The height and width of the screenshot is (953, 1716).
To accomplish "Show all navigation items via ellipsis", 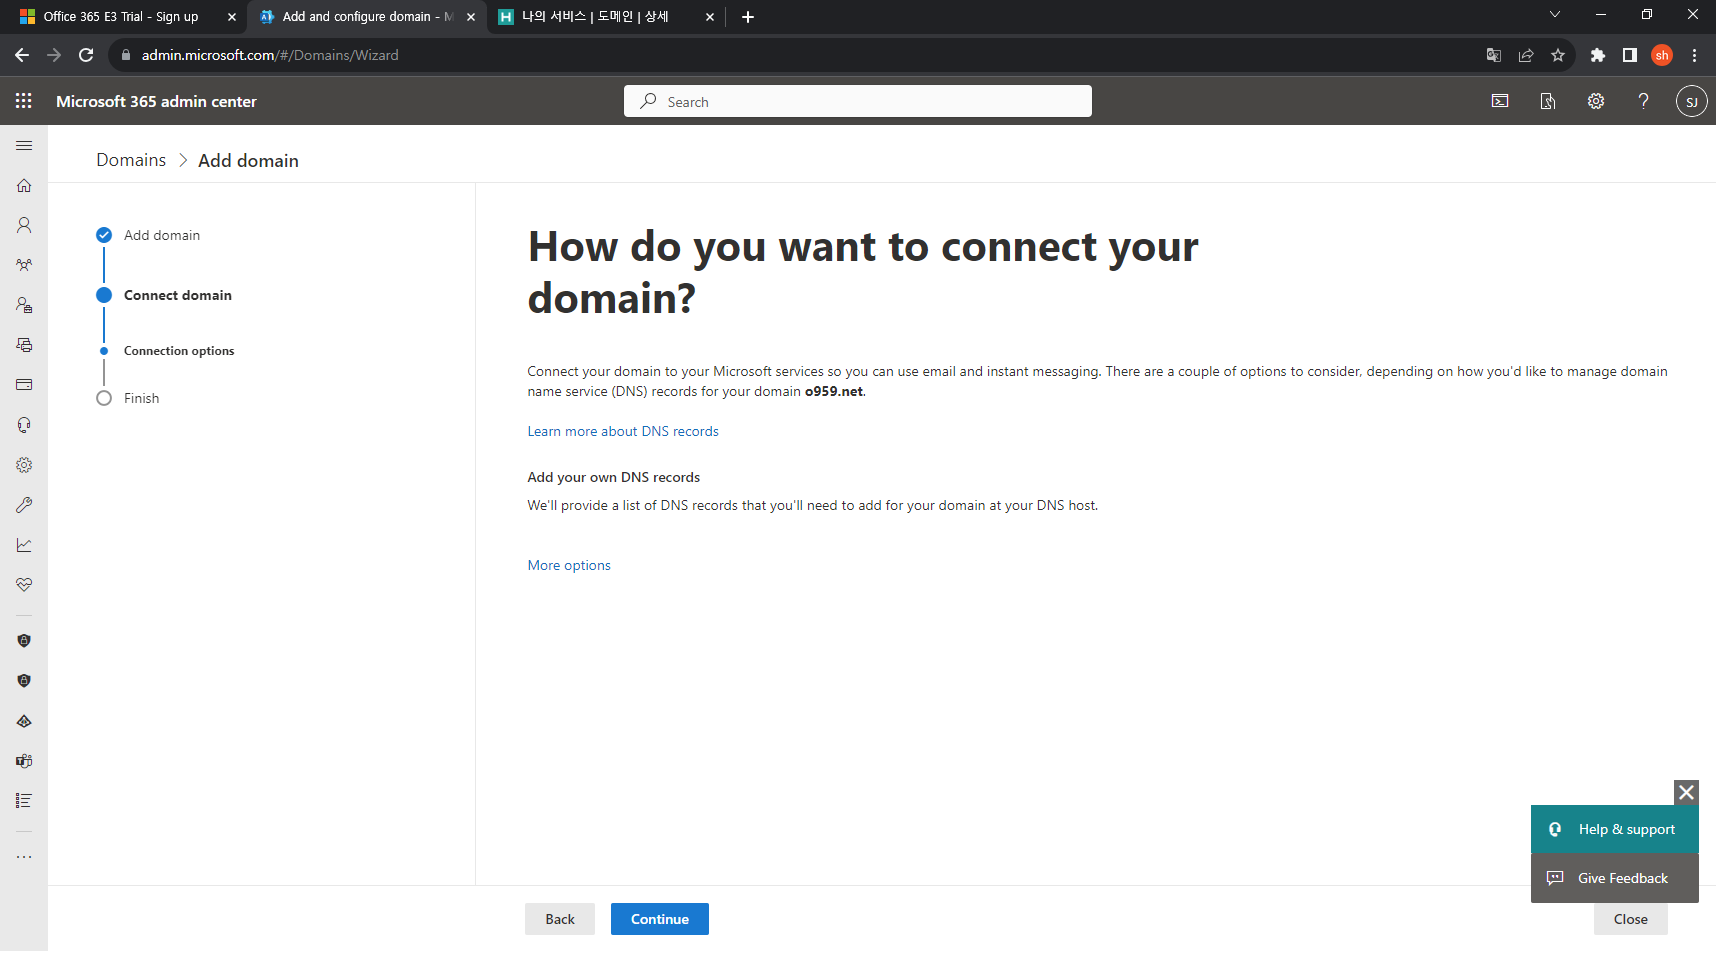I will pos(24,857).
